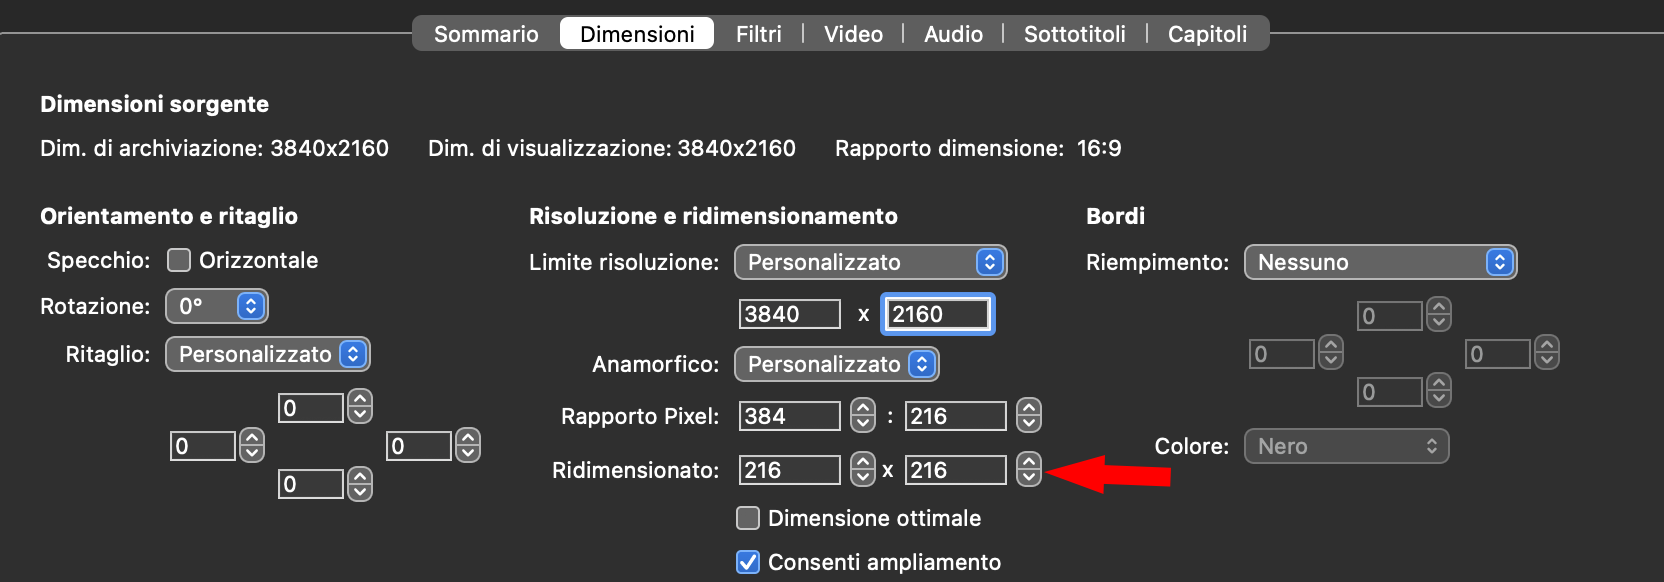Open the Audio tab
1664x582 pixels.
(x=953, y=34)
